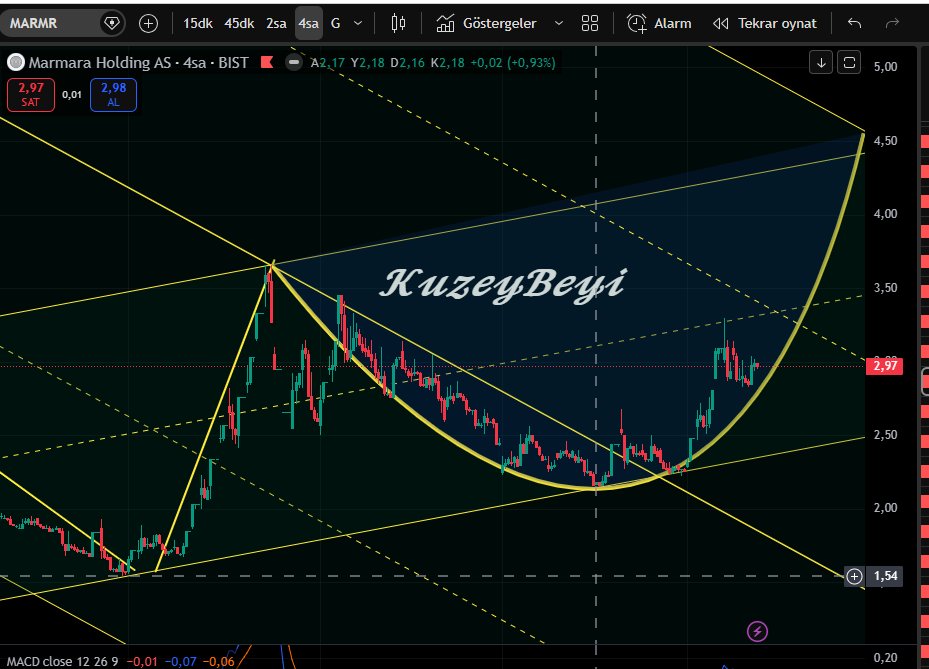
Task: Click the fullscreen frame icon top right
Action: coord(849,62)
